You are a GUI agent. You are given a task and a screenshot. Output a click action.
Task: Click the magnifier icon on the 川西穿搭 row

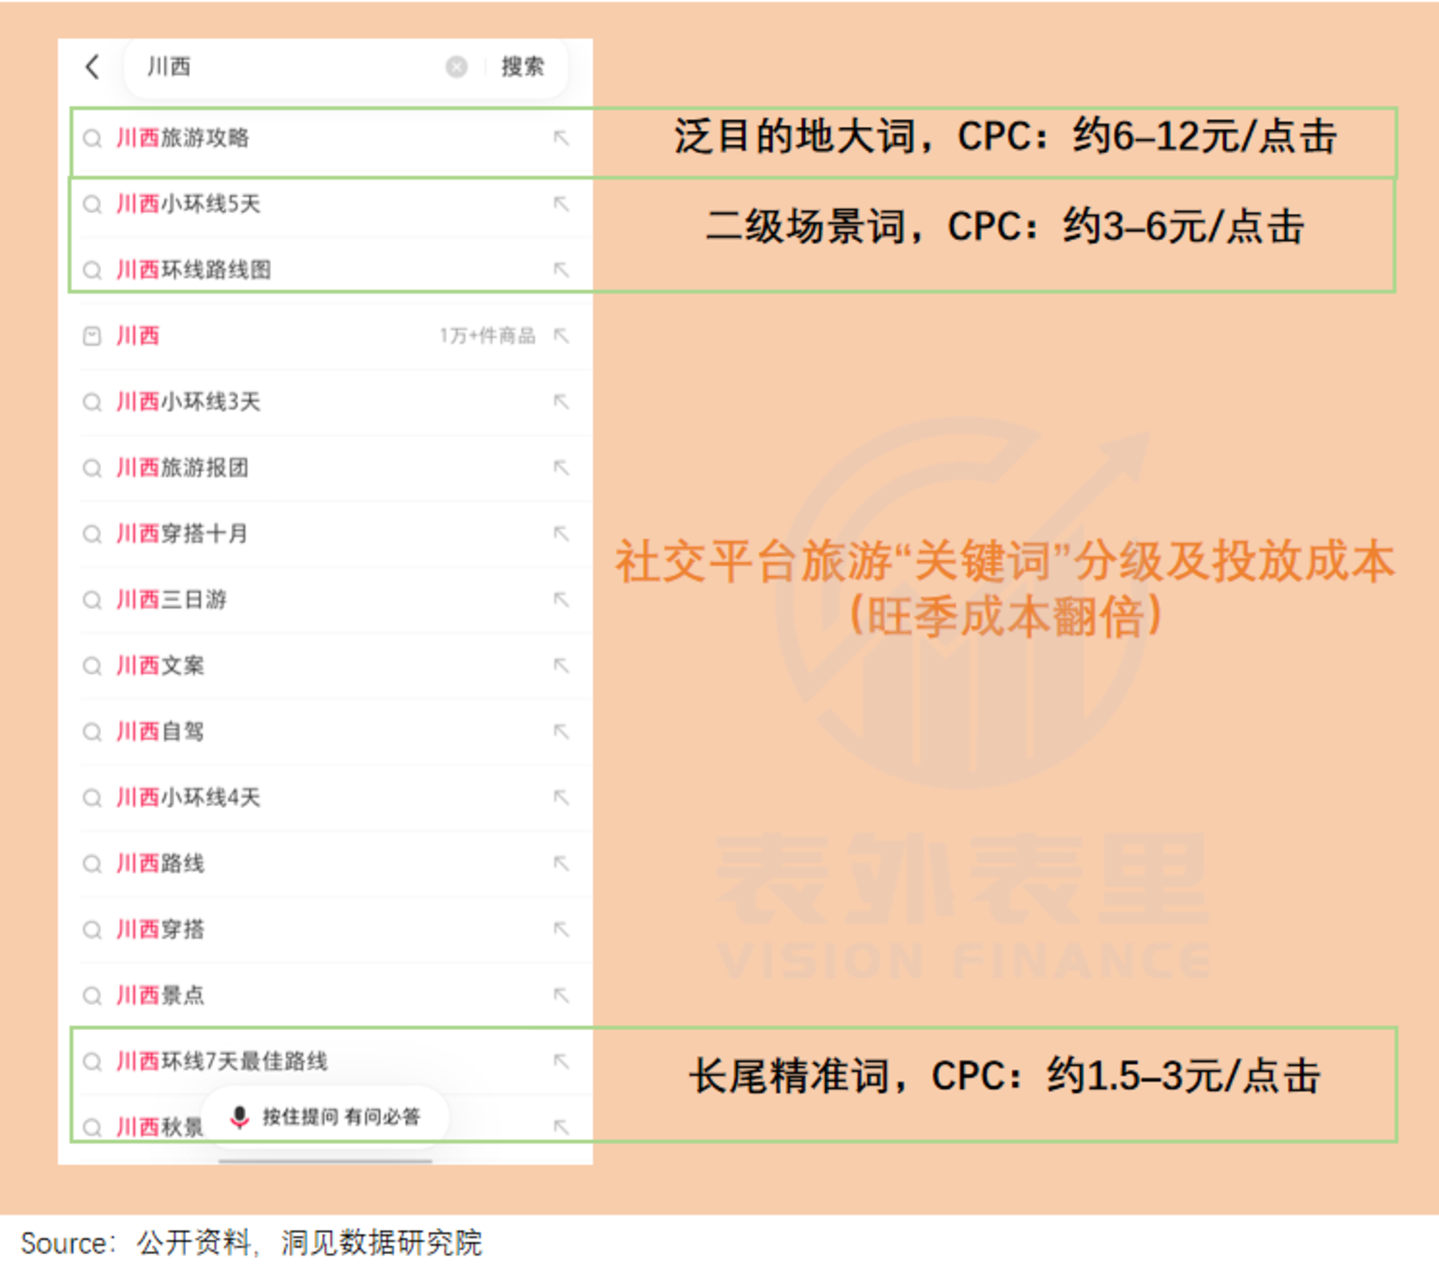(x=92, y=930)
